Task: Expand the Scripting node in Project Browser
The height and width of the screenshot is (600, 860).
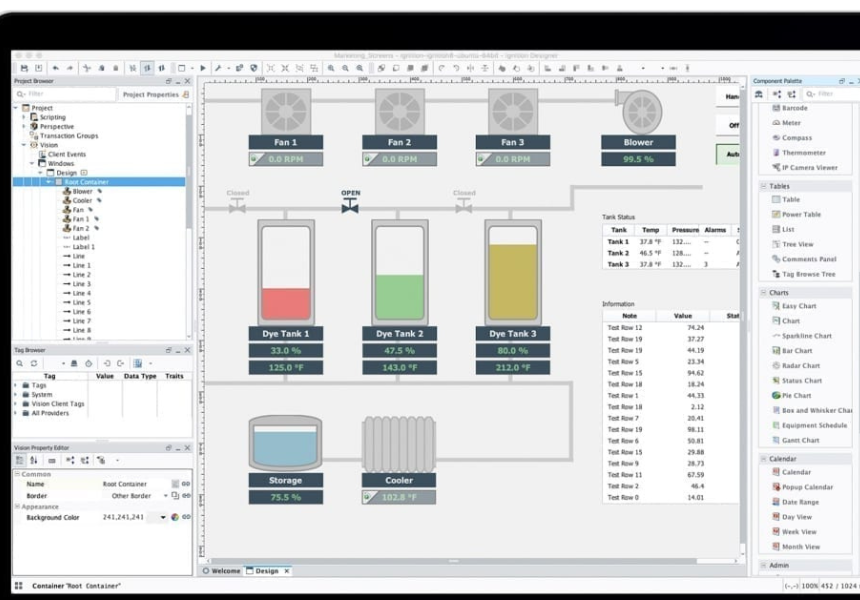Action: click(x=24, y=117)
